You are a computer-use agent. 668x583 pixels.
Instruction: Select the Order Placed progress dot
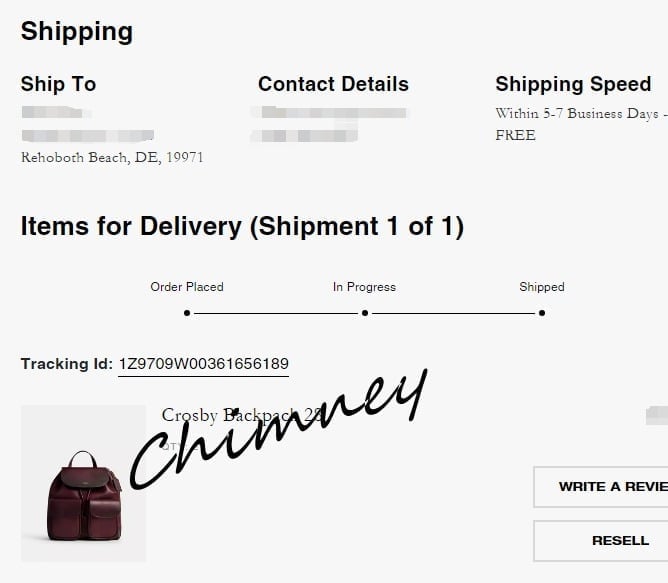[x=187, y=313]
